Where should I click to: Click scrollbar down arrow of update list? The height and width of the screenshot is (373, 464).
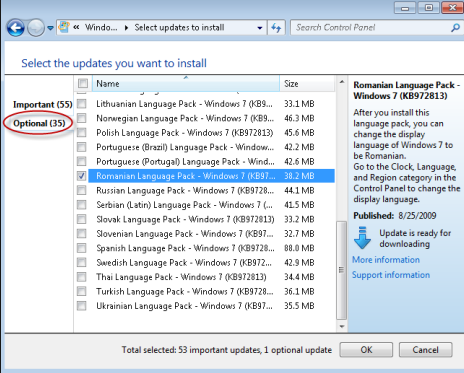[342, 326]
